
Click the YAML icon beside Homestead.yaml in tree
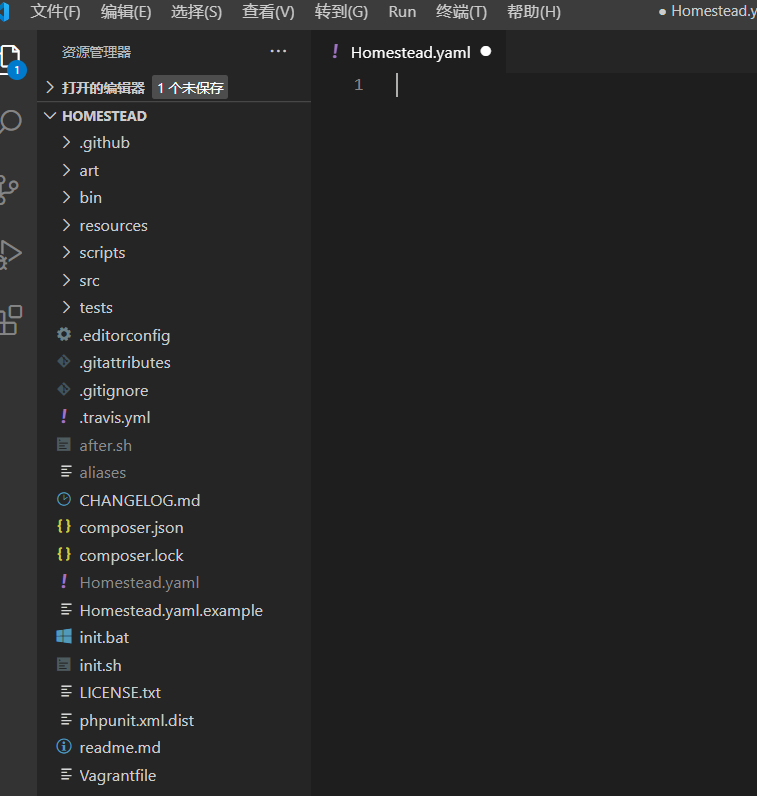click(64, 582)
